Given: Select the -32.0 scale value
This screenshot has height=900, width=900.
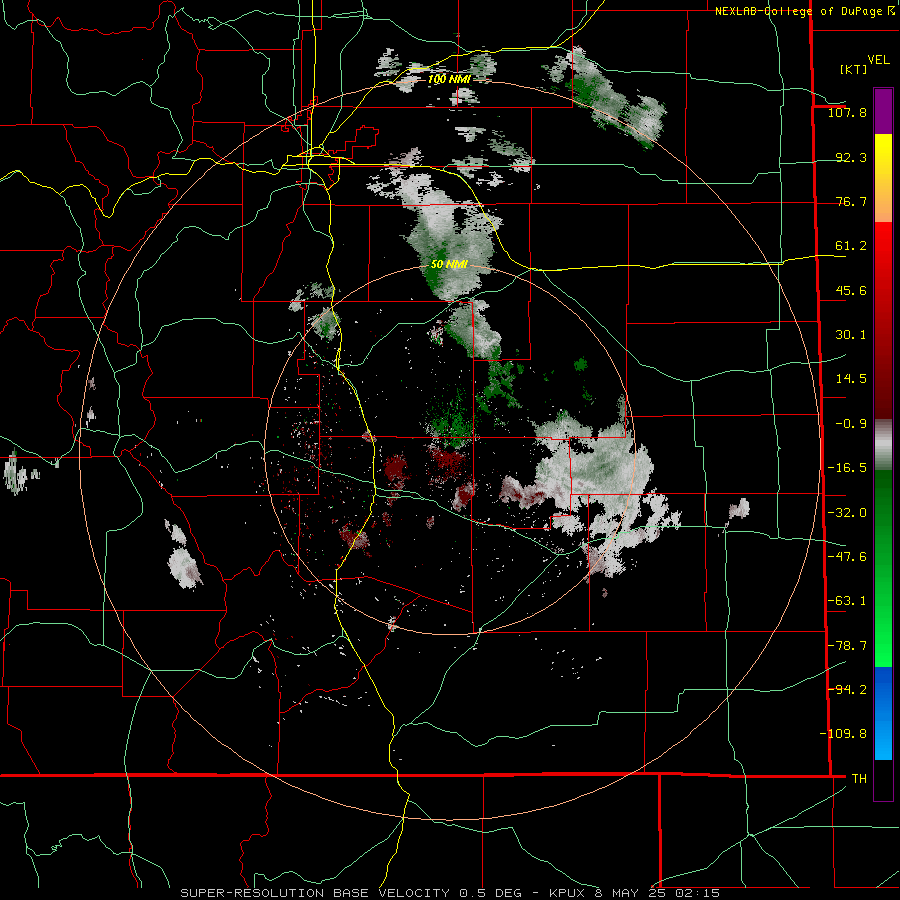Looking at the screenshot, I should 847,513.
